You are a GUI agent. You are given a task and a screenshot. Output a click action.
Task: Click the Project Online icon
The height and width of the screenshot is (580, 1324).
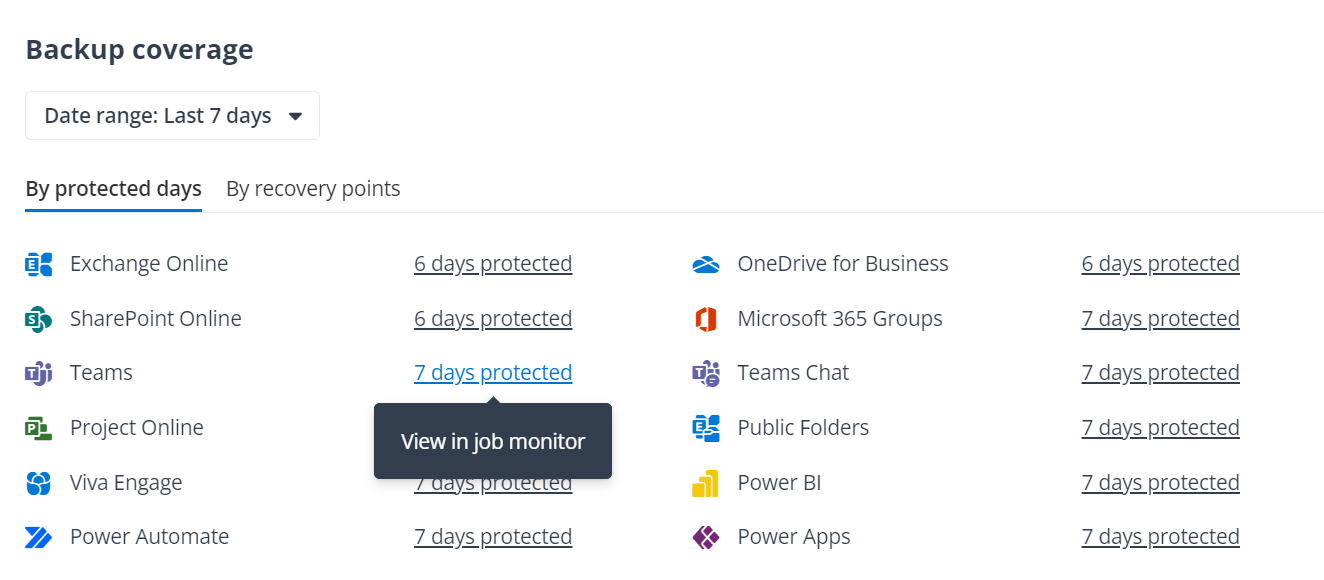pos(38,428)
